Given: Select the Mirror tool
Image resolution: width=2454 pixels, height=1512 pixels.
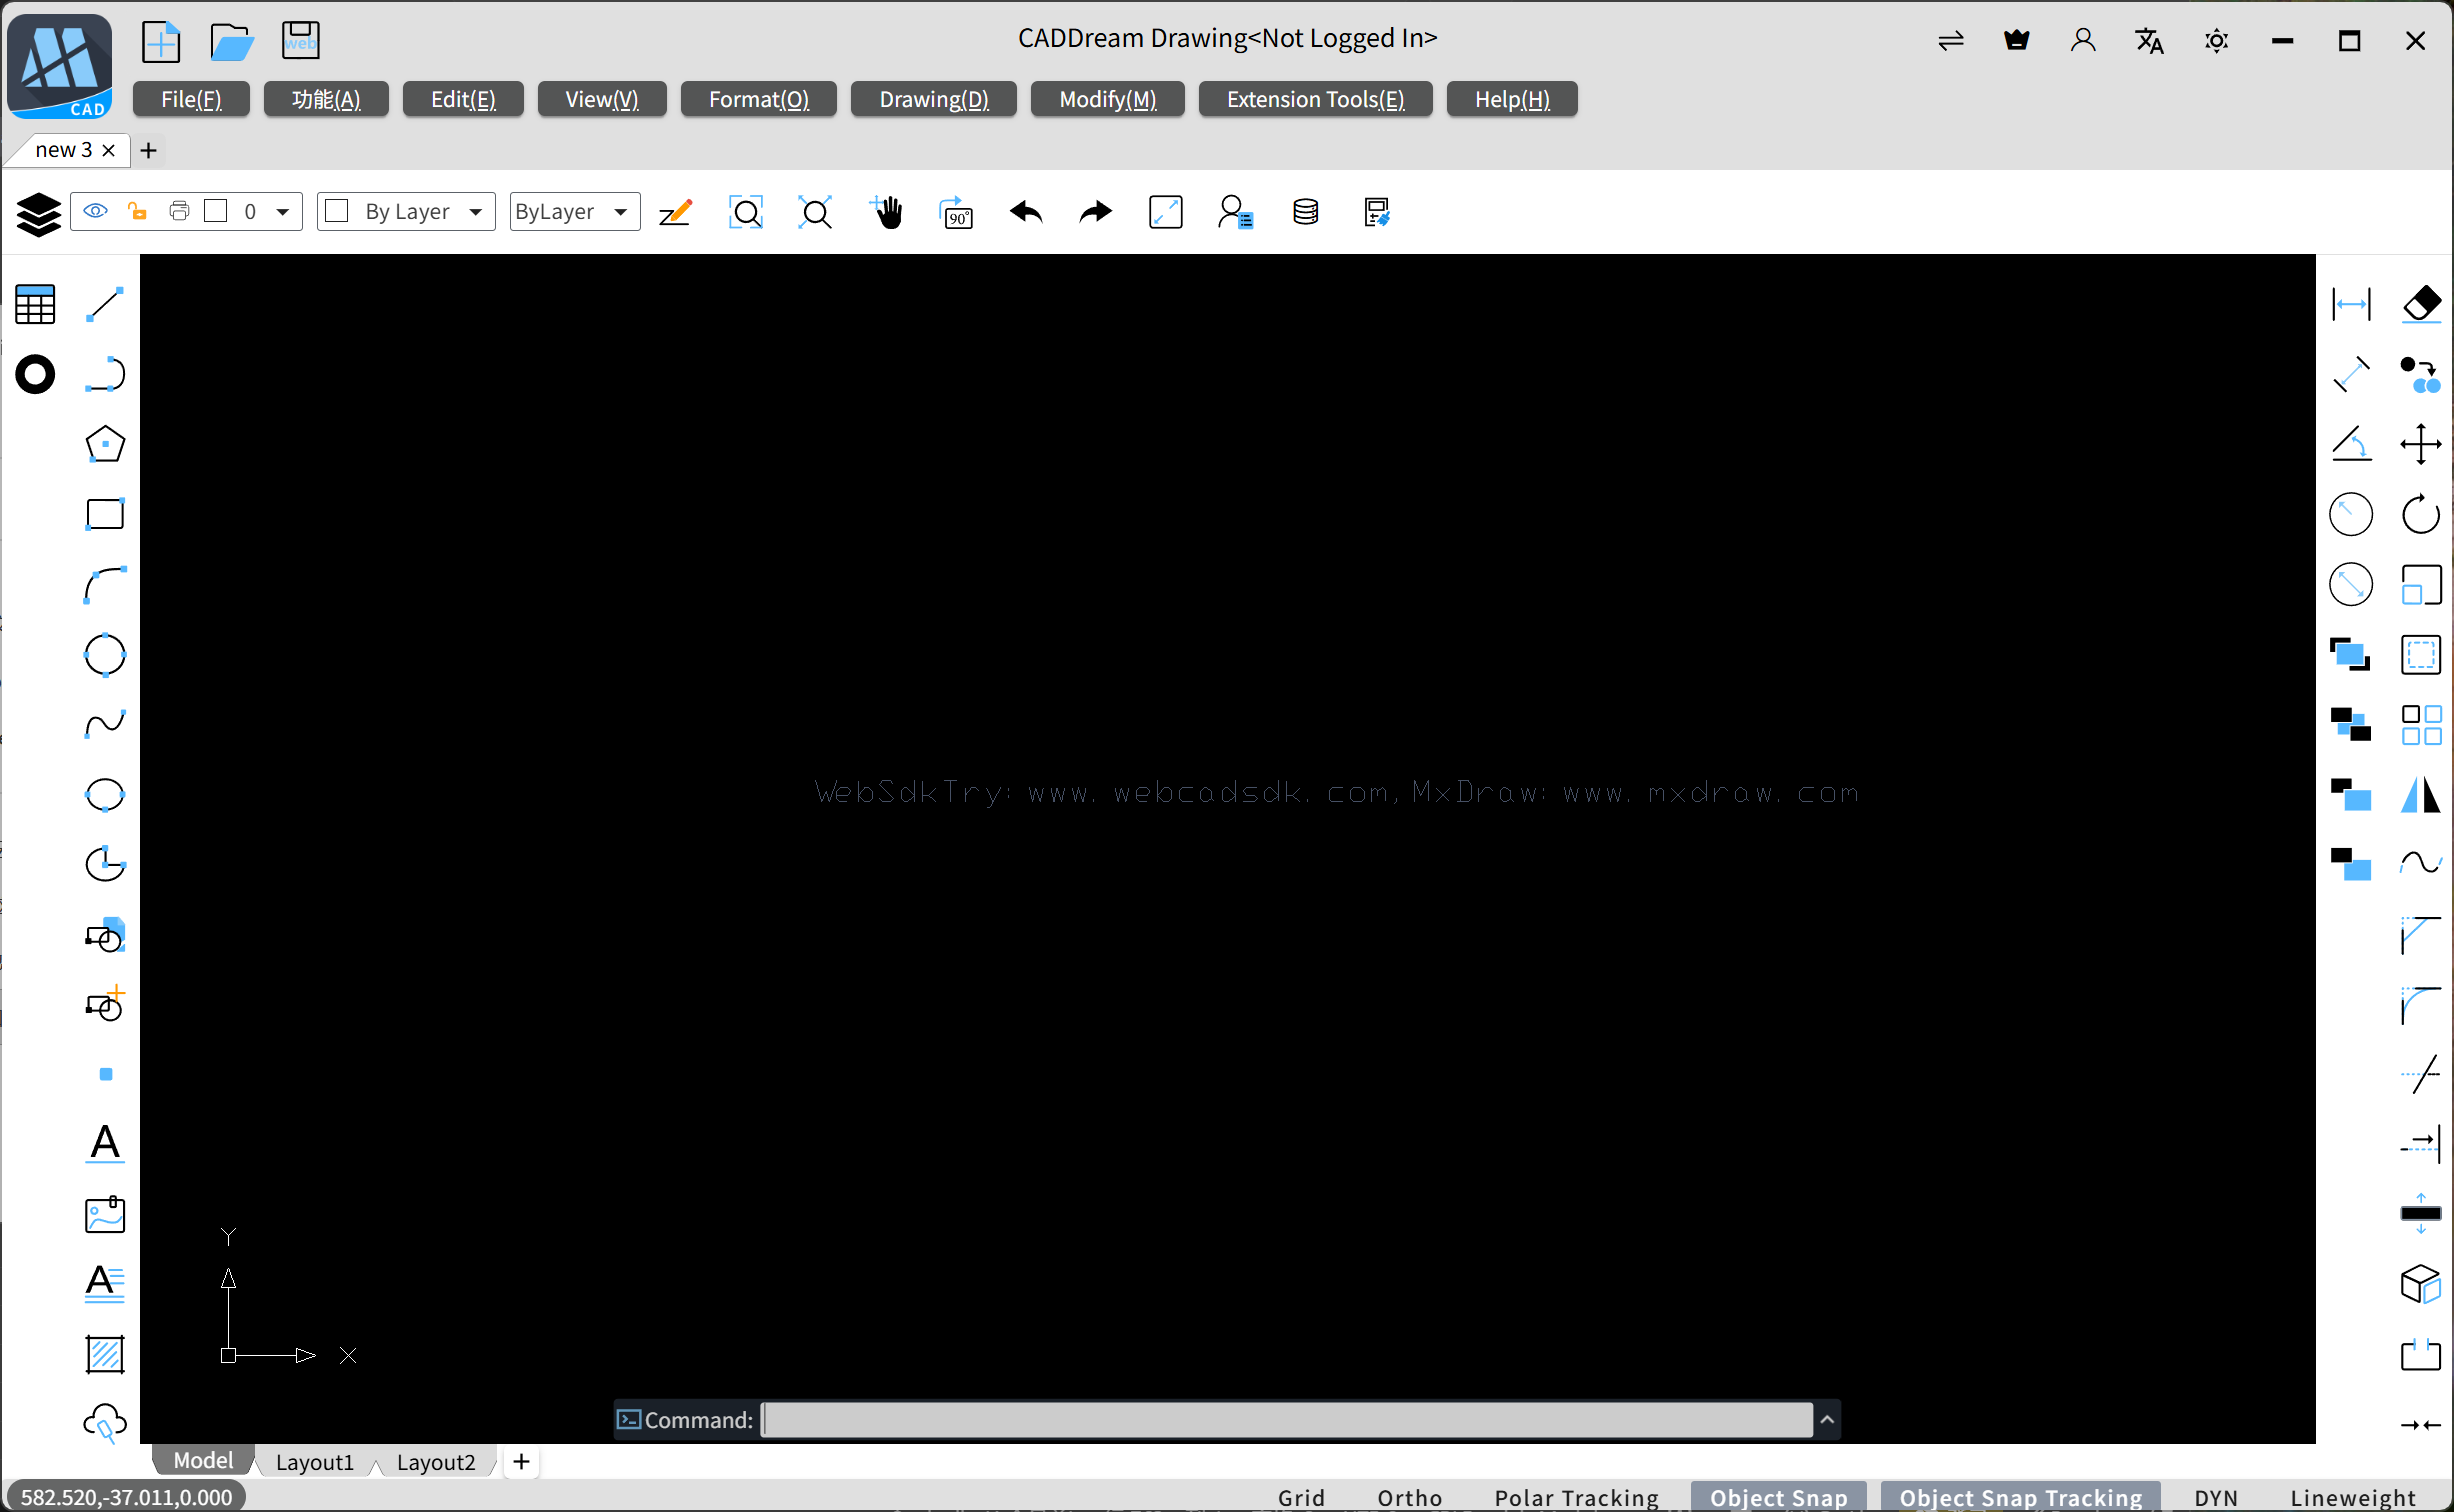Looking at the screenshot, I should (2421, 795).
